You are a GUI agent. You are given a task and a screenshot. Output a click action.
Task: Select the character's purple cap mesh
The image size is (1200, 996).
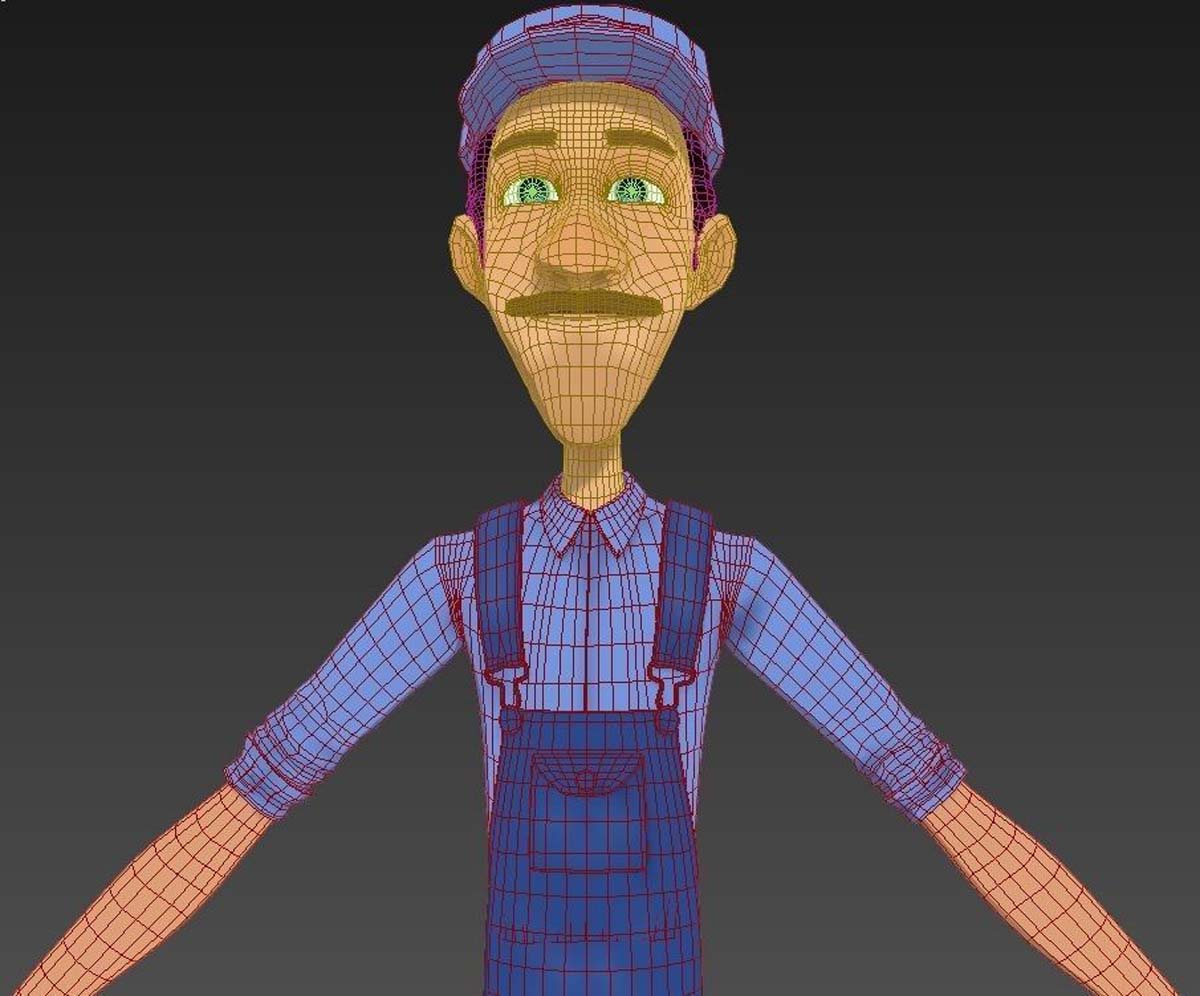tap(590, 70)
